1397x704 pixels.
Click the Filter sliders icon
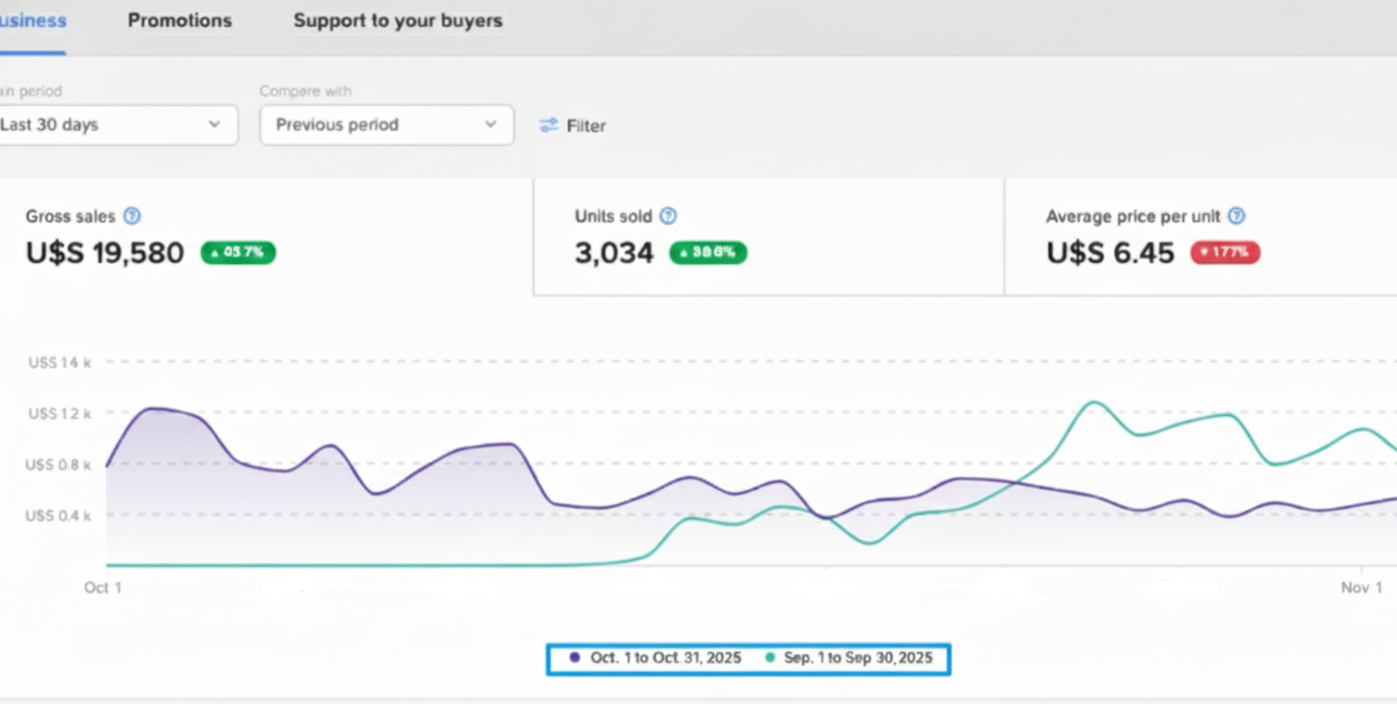[x=548, y=125]
